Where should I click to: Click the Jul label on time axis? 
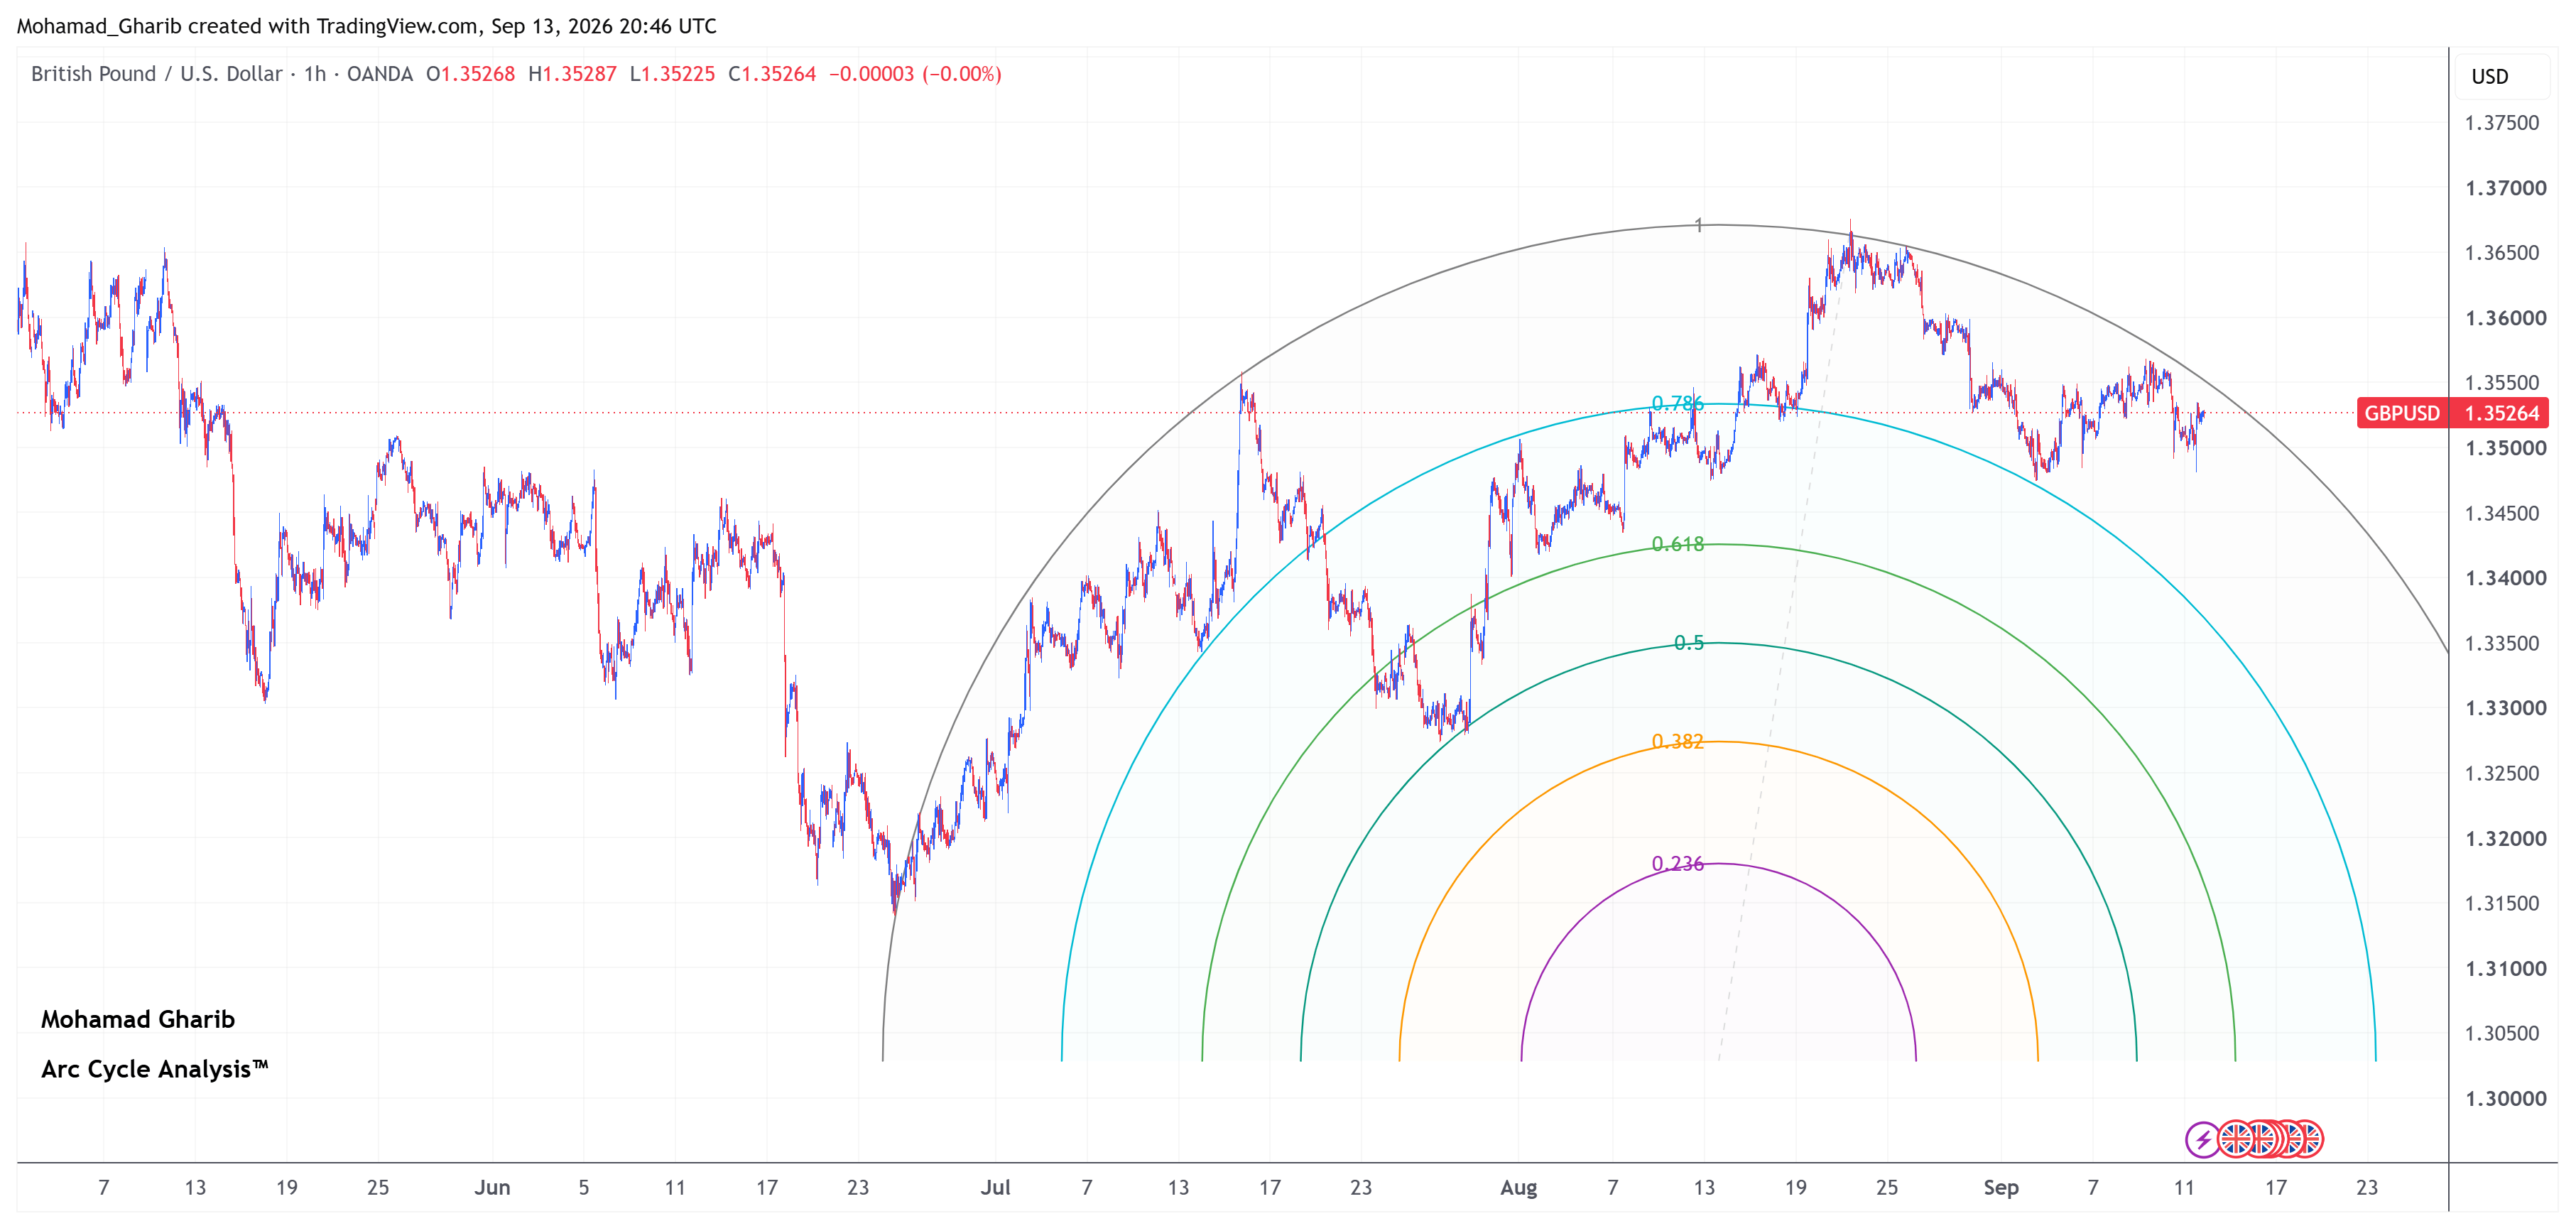pos(995,1188)
